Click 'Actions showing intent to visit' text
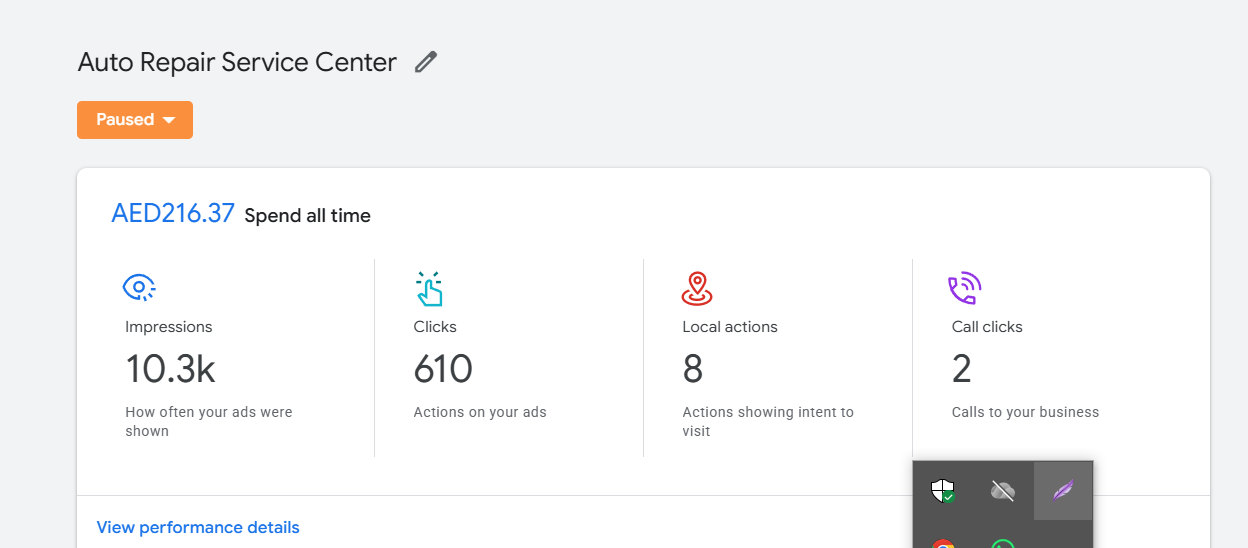1248x548 pixels. (x=768, y=422)
